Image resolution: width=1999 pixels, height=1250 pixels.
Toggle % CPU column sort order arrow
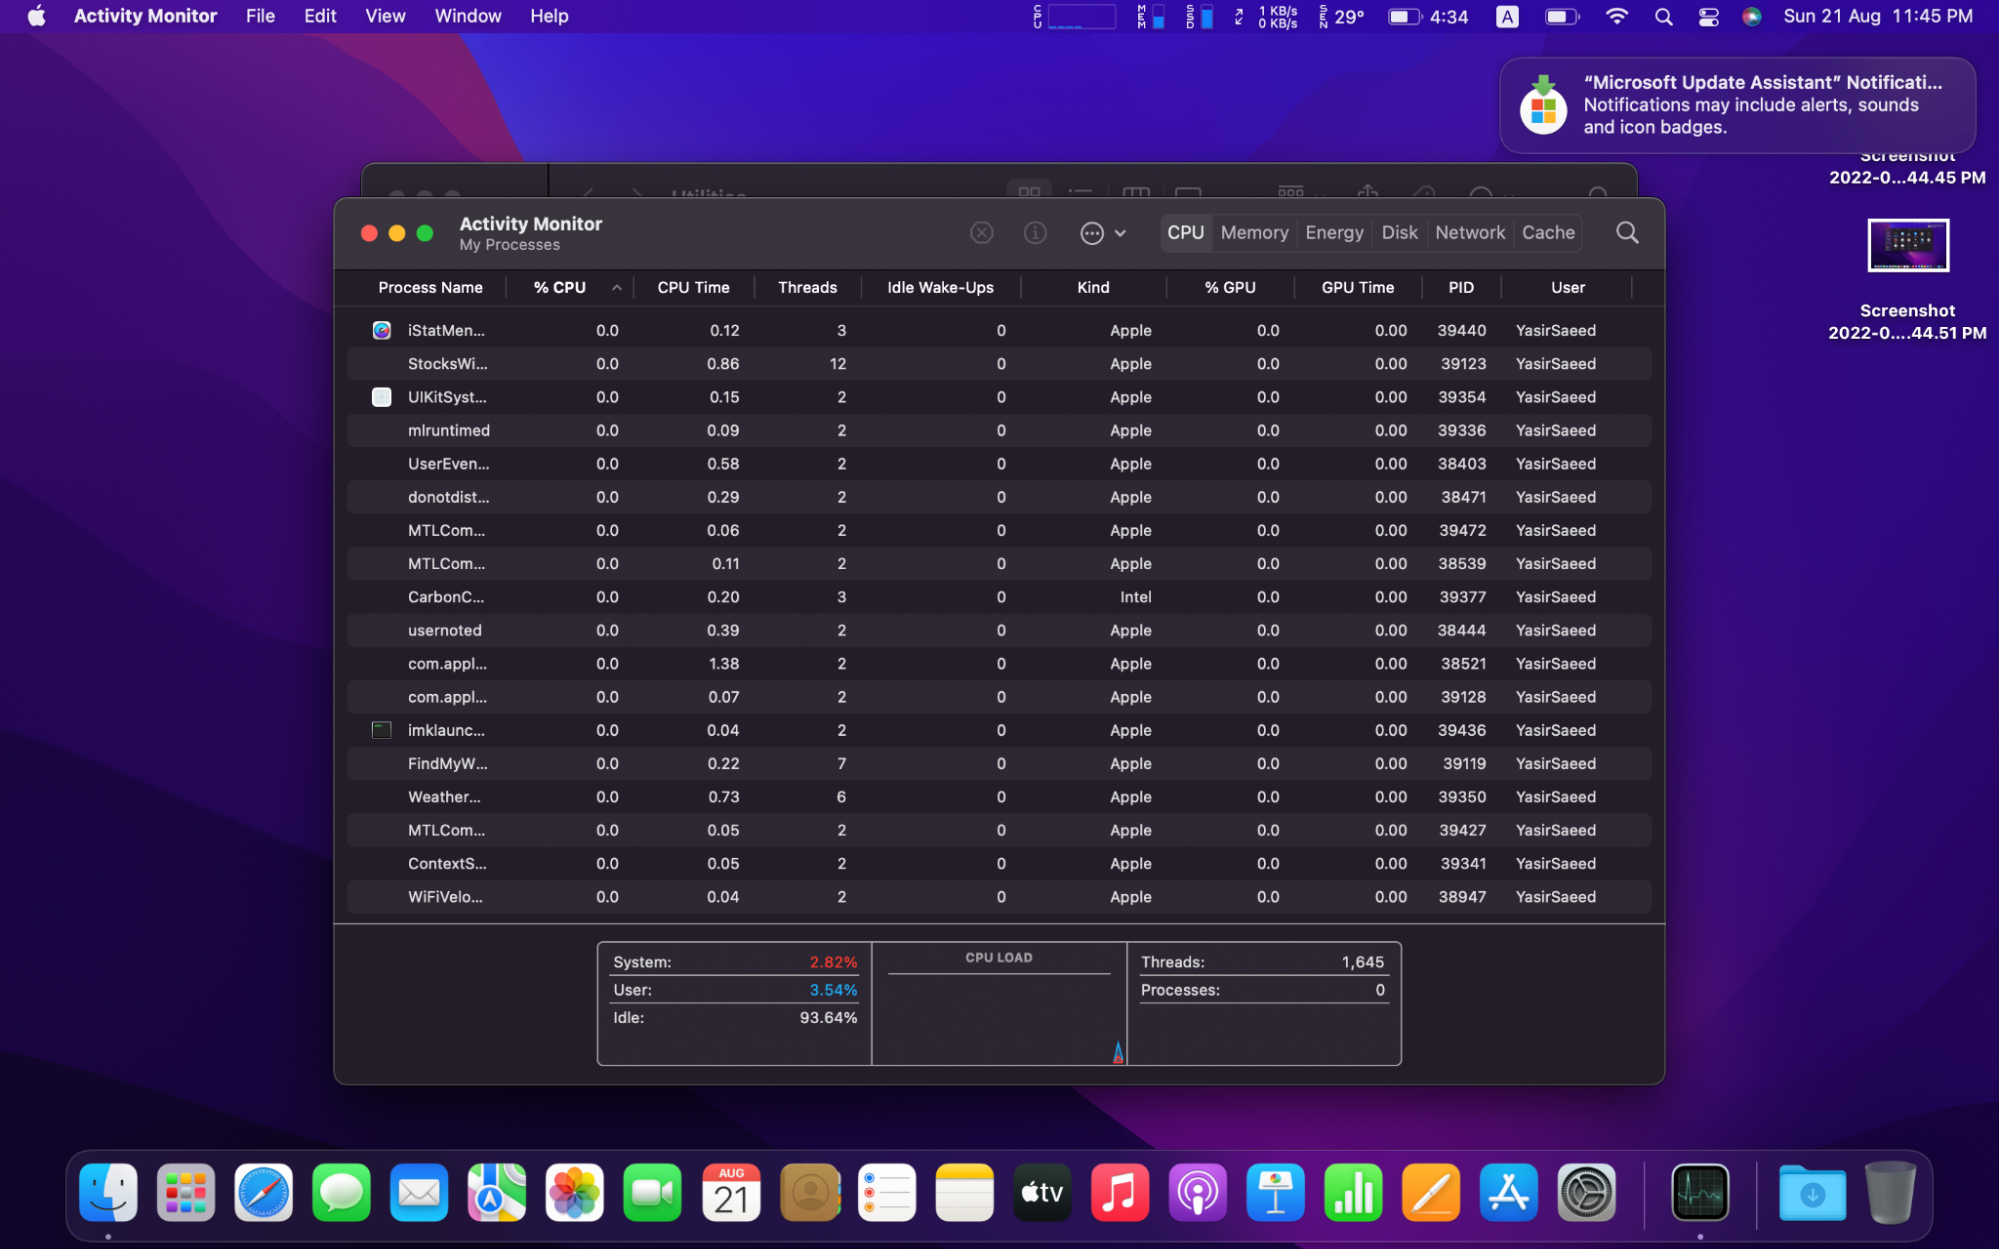[x=617, y=288]
